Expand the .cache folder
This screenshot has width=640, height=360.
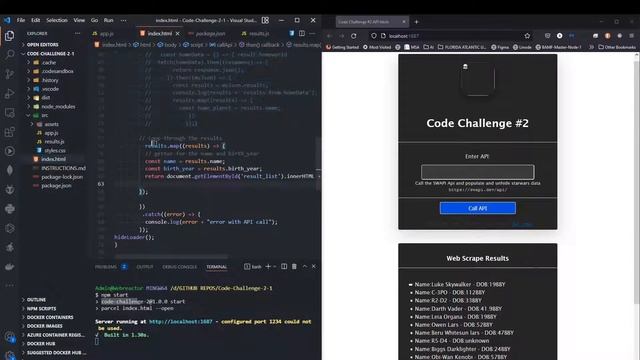(x=49, y=62)
